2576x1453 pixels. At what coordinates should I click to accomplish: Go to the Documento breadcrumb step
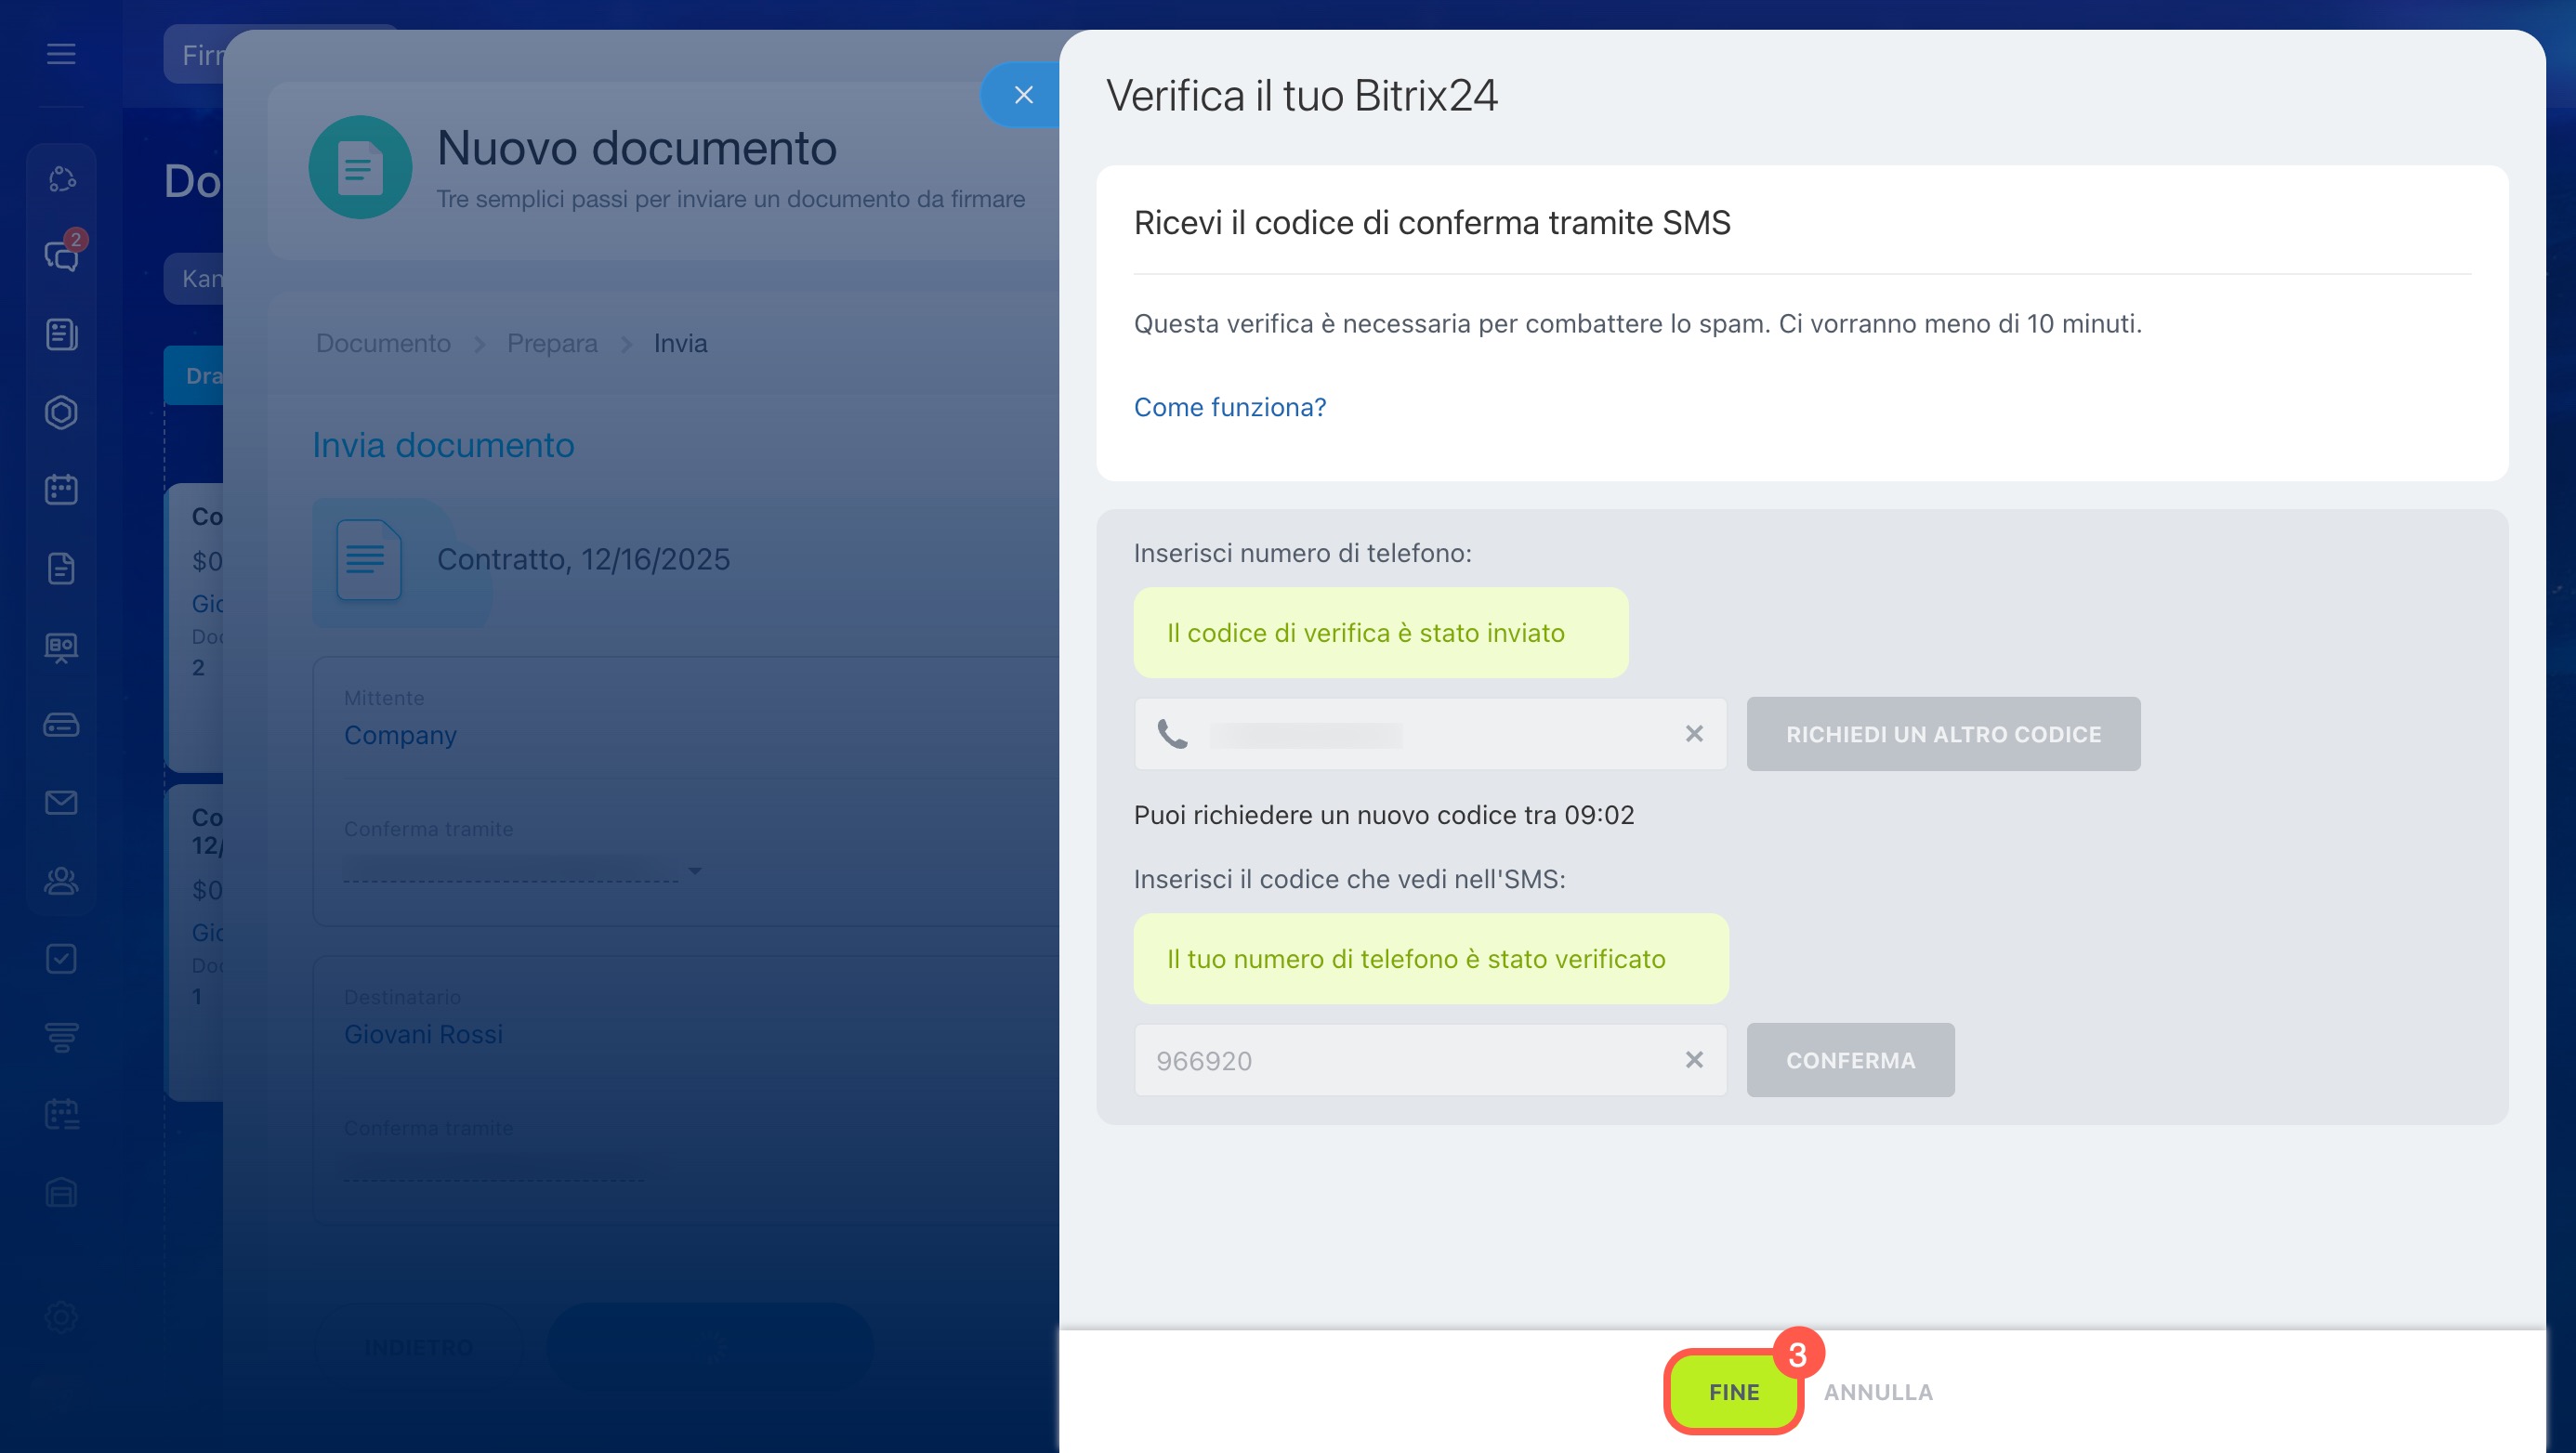pos(383,343)
